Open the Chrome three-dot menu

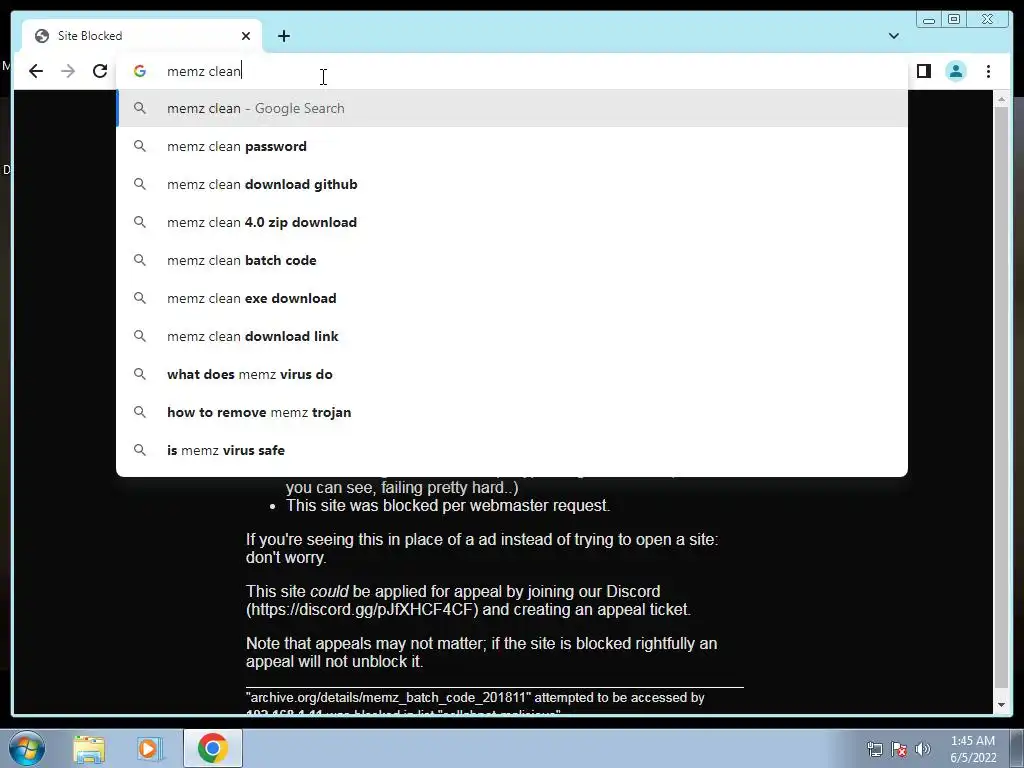[988, 71]
